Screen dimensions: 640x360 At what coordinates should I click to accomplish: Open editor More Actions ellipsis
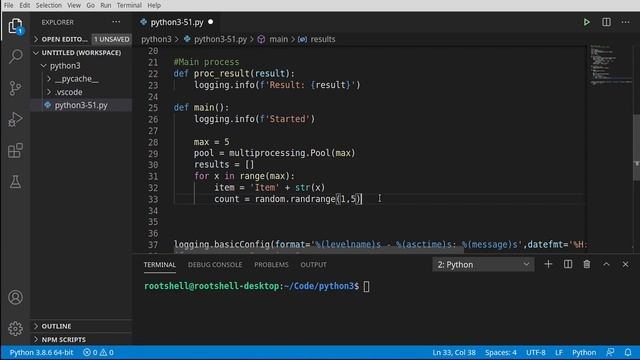point(626,22)
